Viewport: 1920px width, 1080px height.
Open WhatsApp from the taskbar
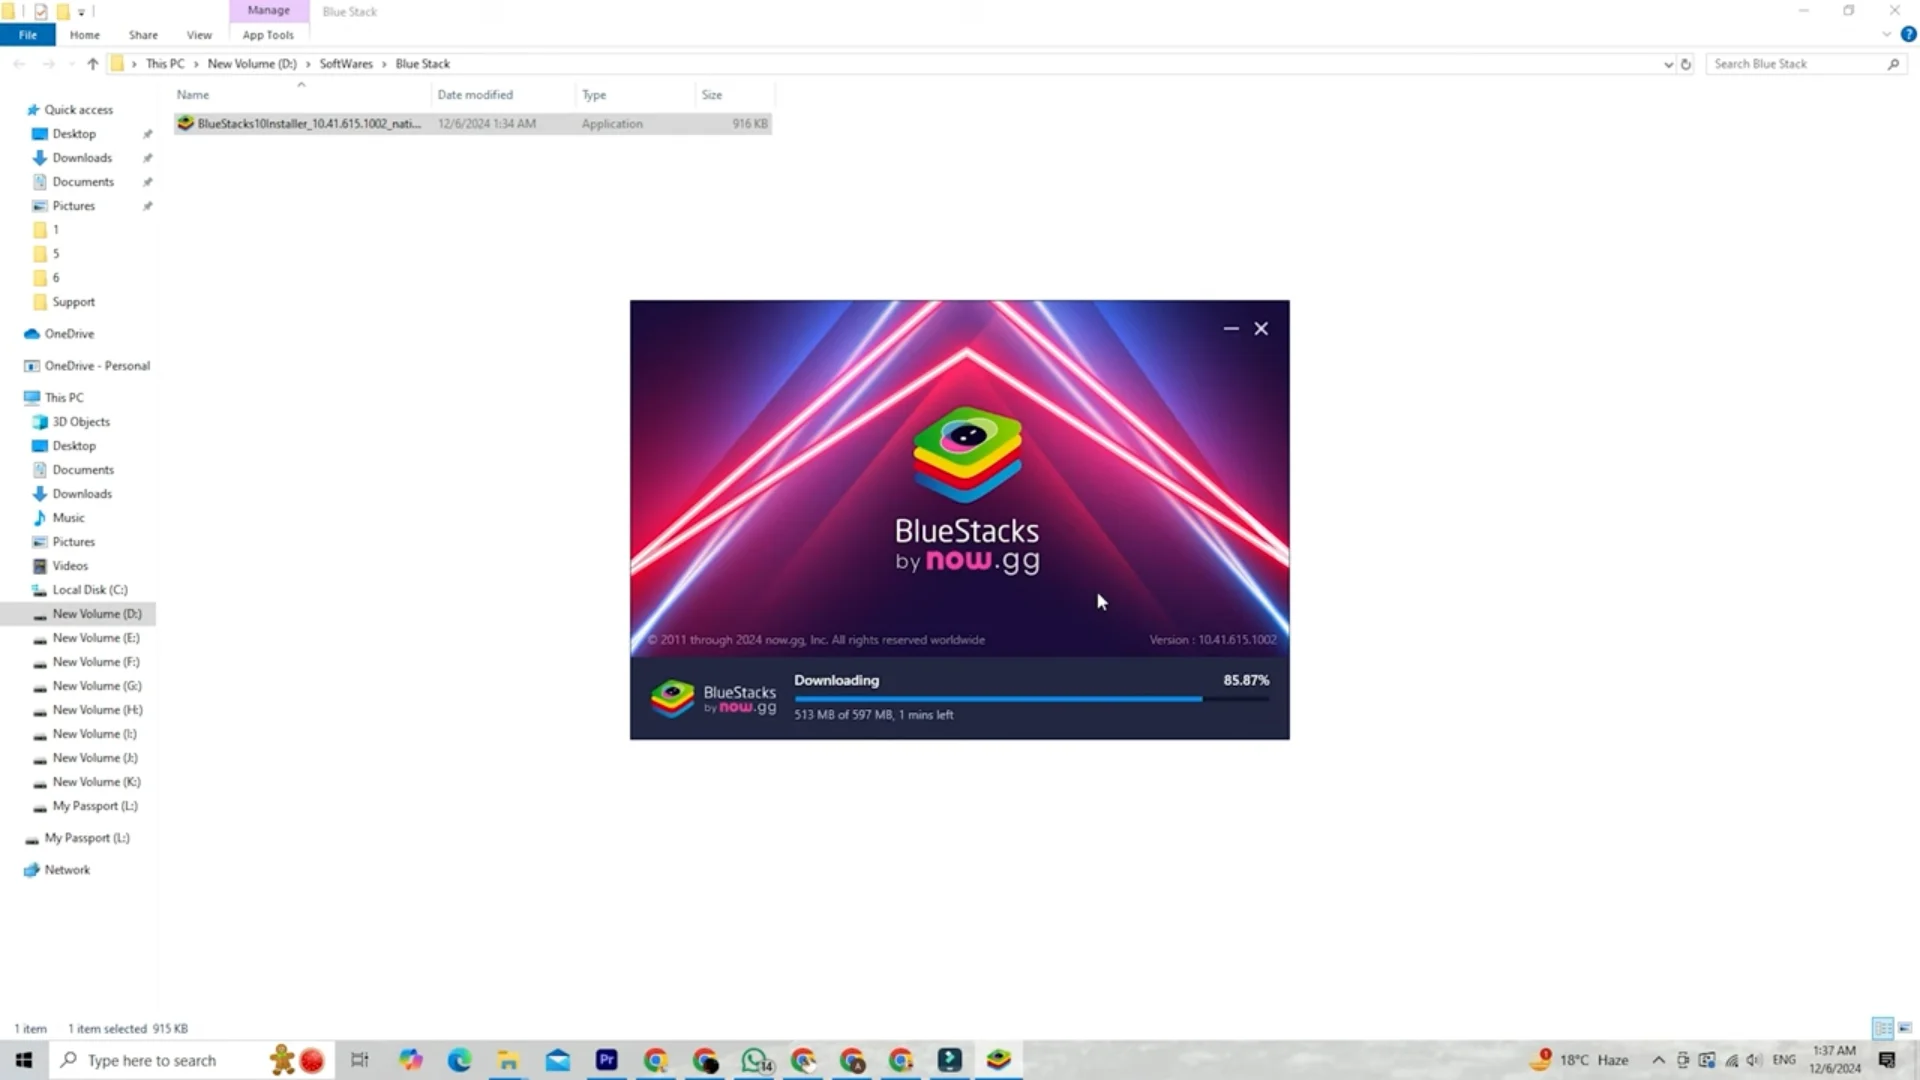click(755, 1060)
